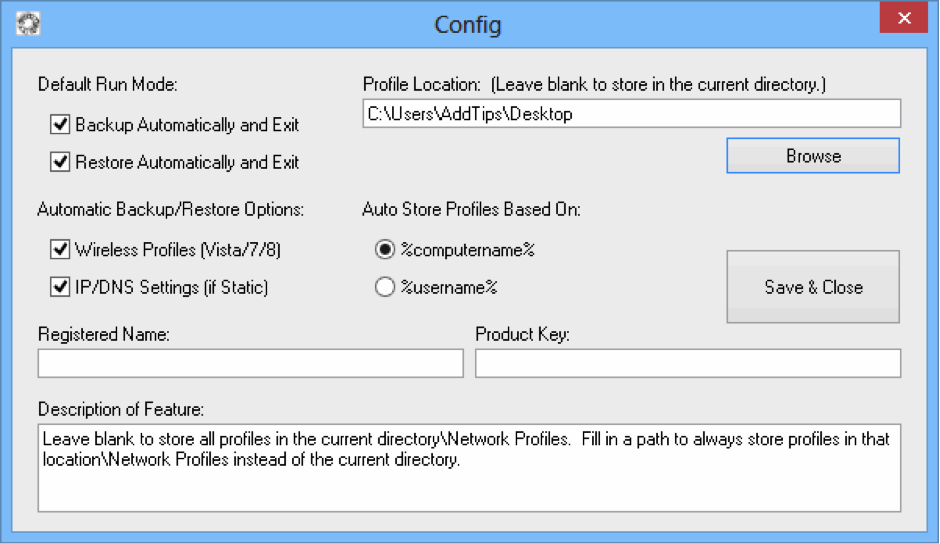Click the Wireless Profiles (Vista/7/8) label text

pyautogui.click(x=178, y=250)
